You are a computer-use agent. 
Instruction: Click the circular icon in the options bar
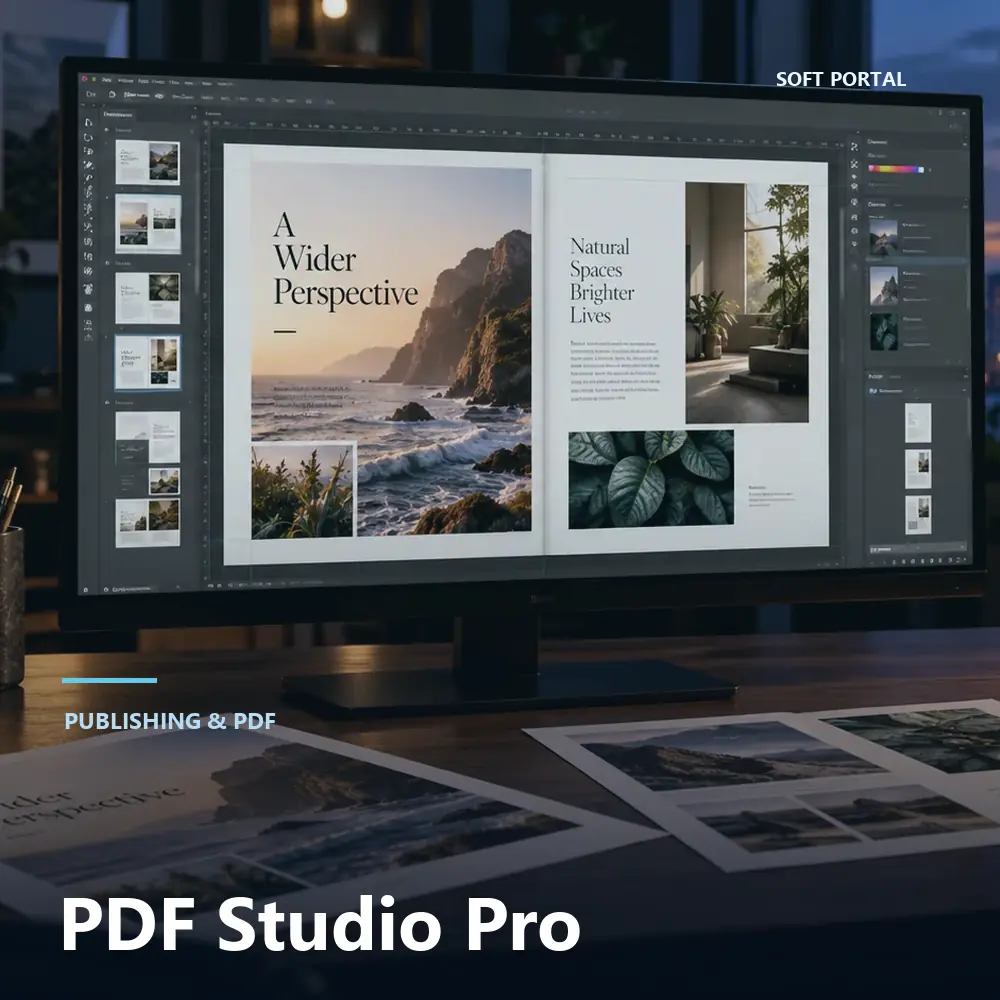click(112, 94)
